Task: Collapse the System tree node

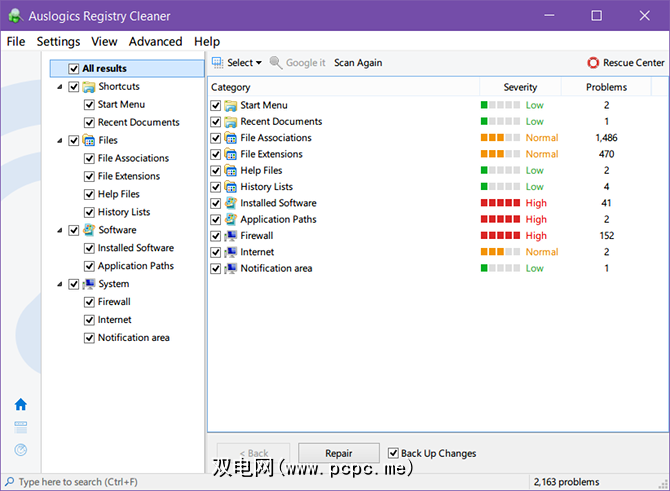Action: click(60, 284)
